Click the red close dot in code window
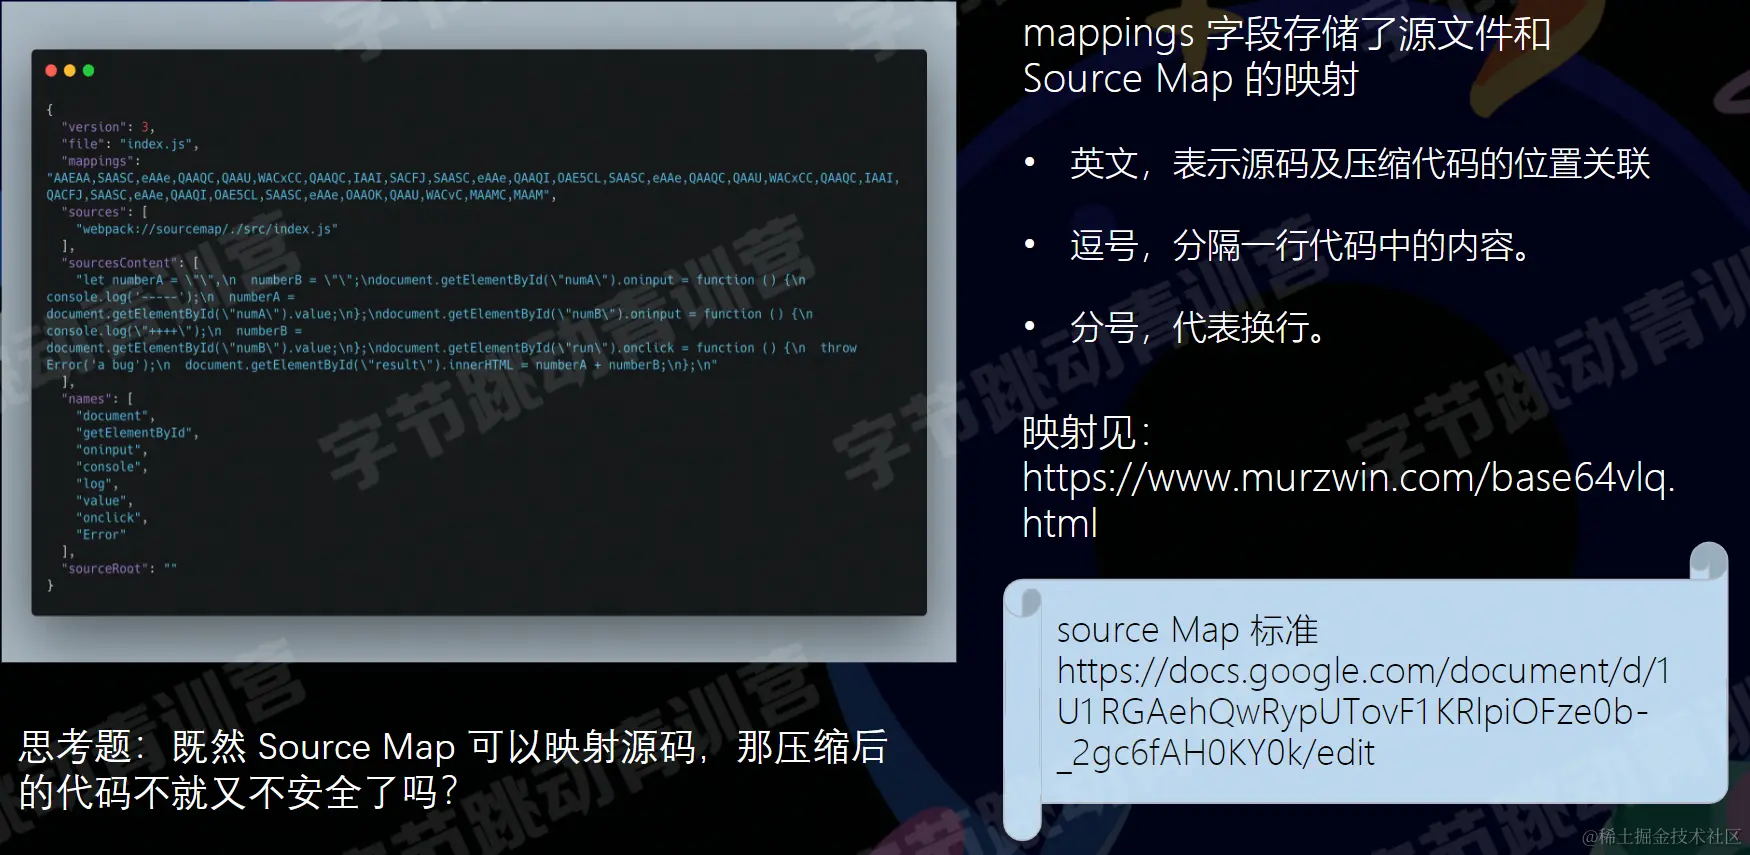 pyautogui.click(x=51, y=71)
